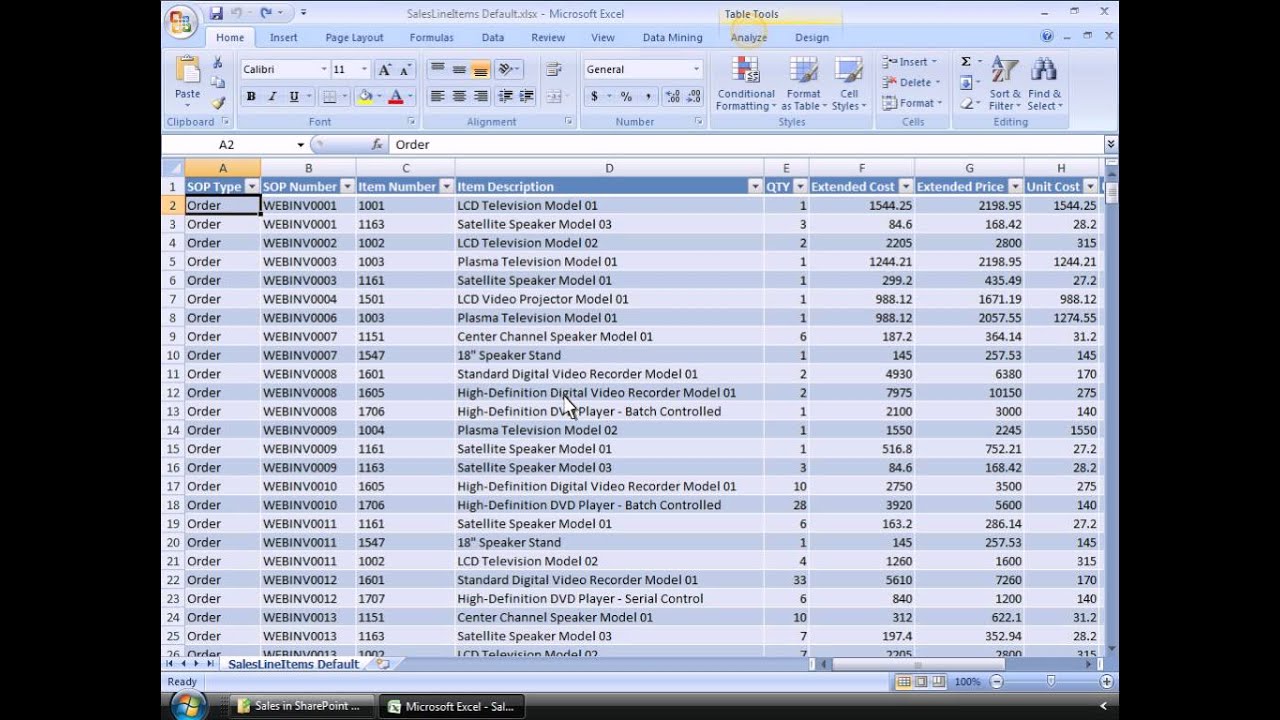The image size is (1280, 720).
Task: Apply red font color
Action: (396, 97)
